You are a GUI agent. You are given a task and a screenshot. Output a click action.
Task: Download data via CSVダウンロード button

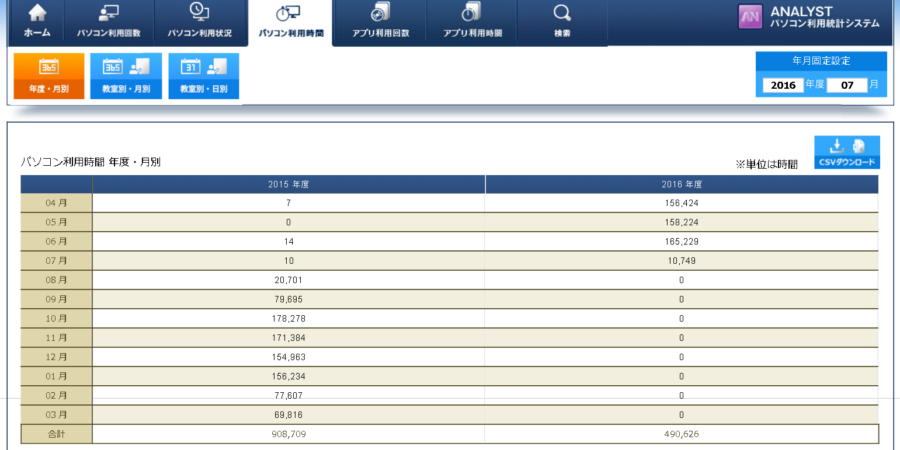click(x=846, y=152)
